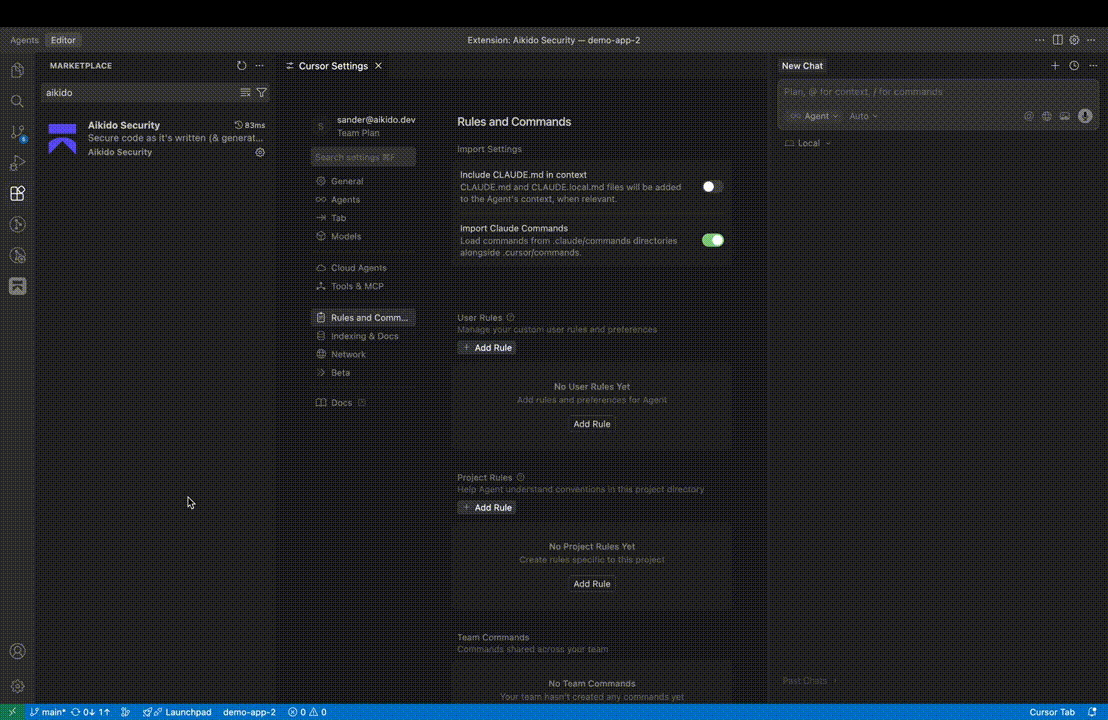
Task: Click the User Rules info icon
Action: (510, 317)
